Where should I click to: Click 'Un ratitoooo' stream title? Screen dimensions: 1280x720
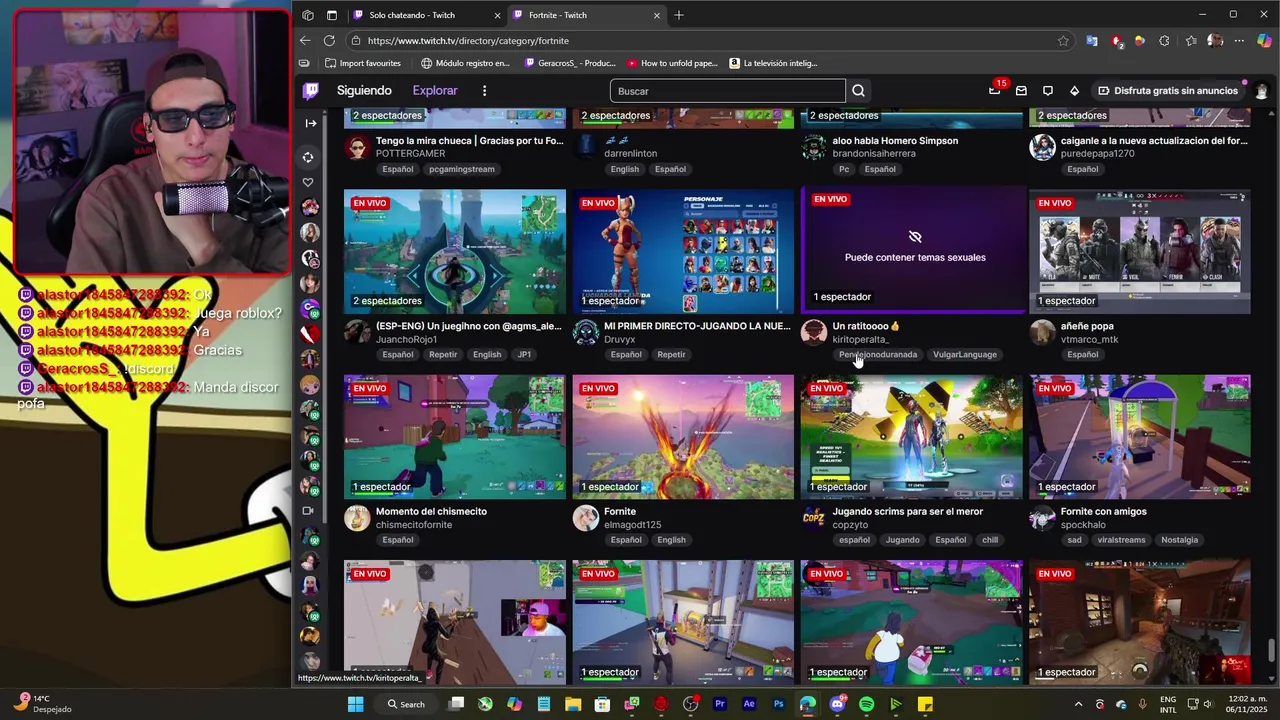[x=866, y=326]
